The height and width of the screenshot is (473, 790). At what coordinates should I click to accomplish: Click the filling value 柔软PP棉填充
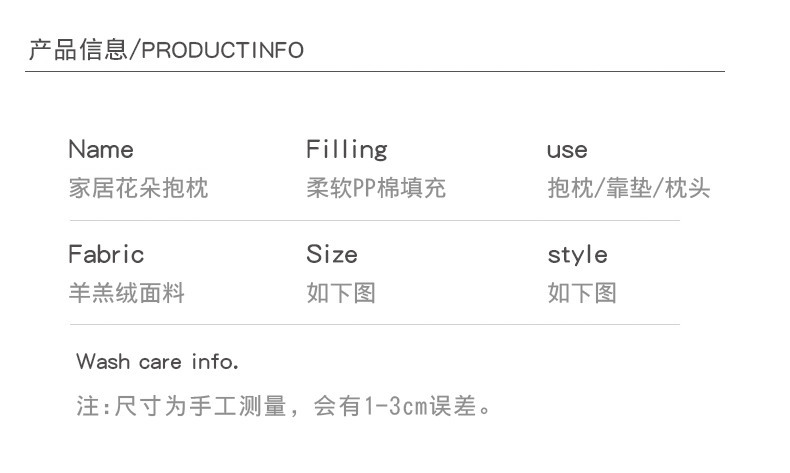click(376, 188)
